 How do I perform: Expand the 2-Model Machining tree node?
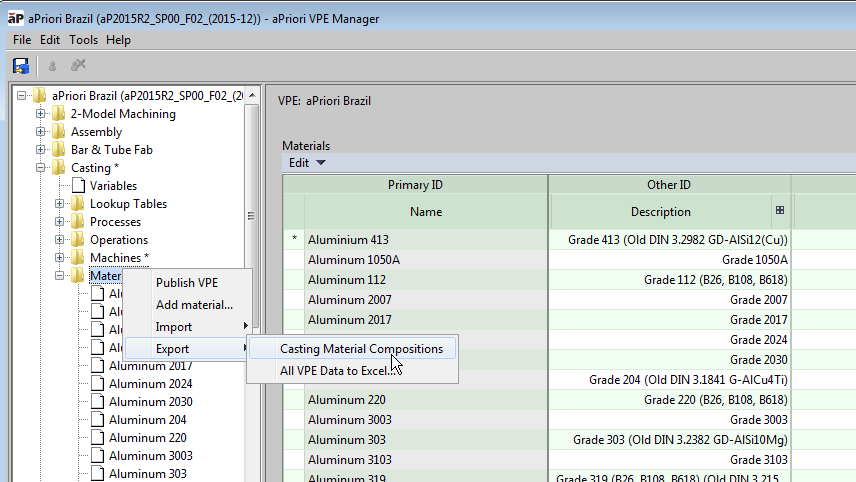tap(41, 114)
